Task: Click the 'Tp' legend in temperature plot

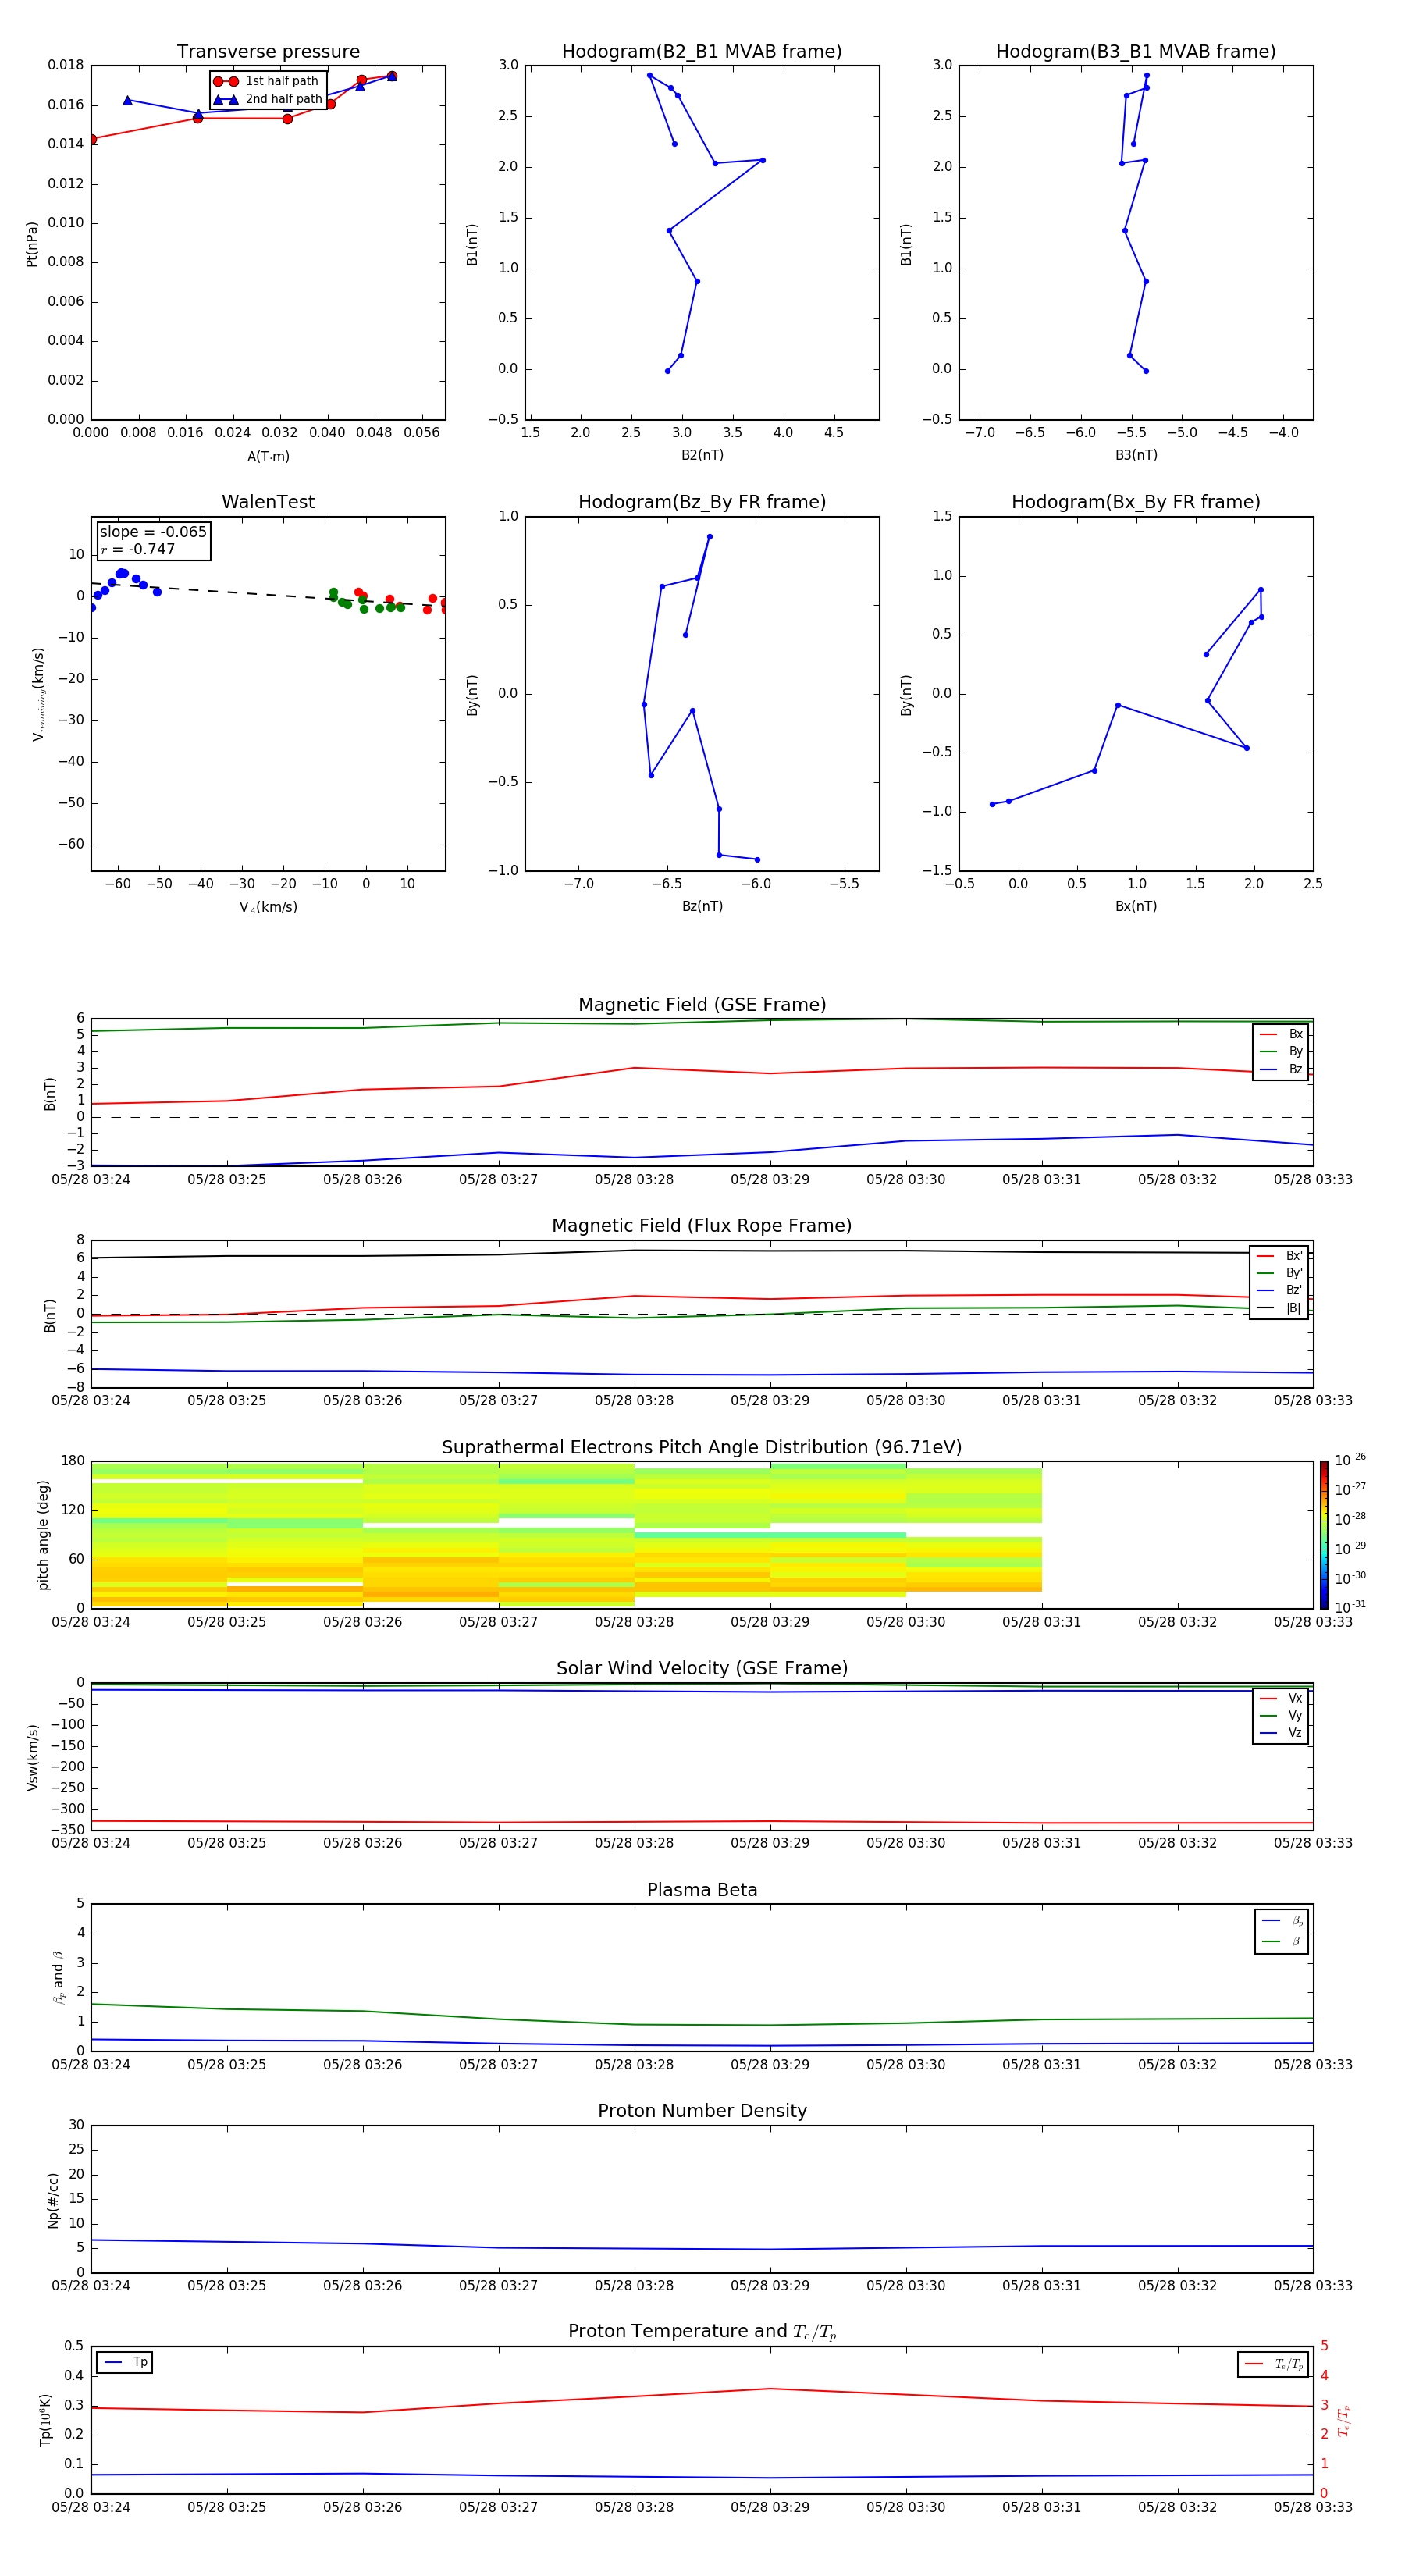Action: coord(124,2363)
